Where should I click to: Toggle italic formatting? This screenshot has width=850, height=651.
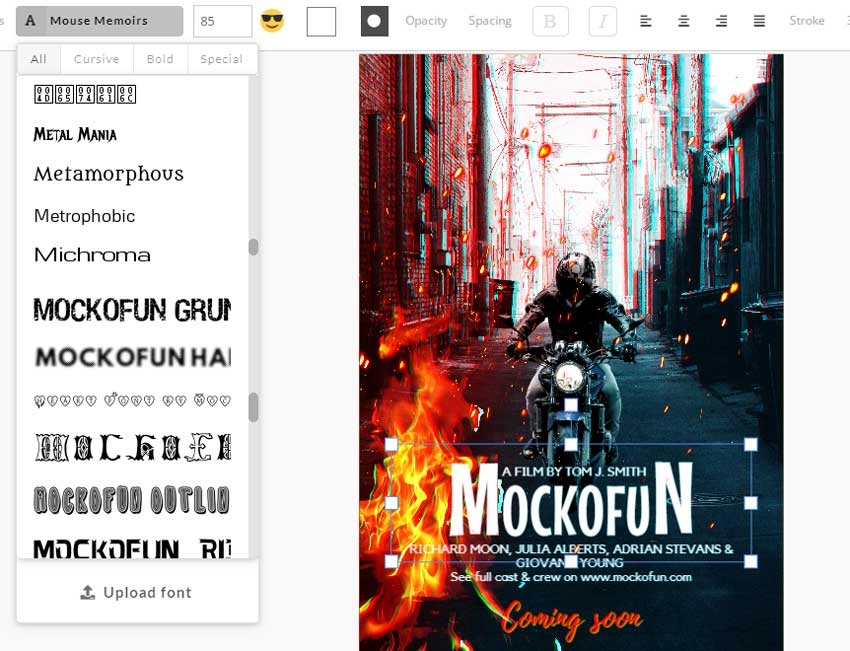(x=603, y=22)
